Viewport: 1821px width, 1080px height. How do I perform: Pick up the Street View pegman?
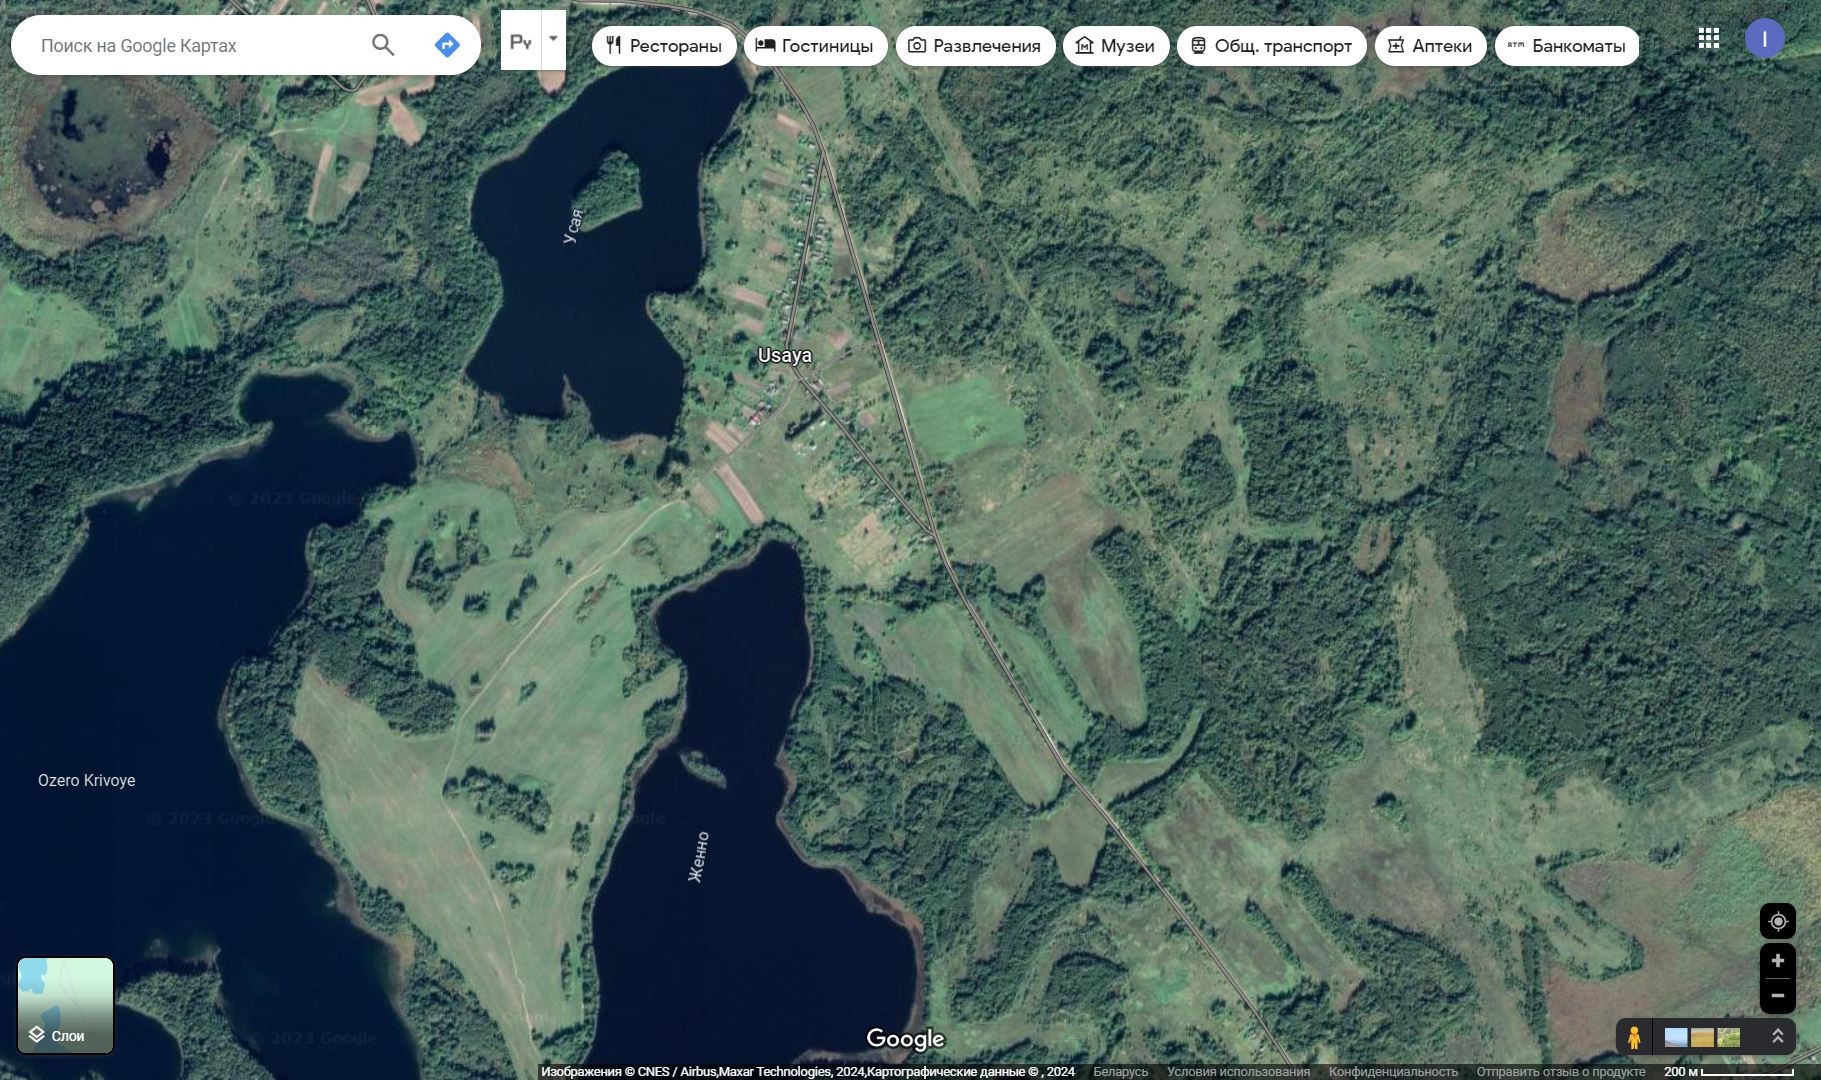tap(1634, 1037)
